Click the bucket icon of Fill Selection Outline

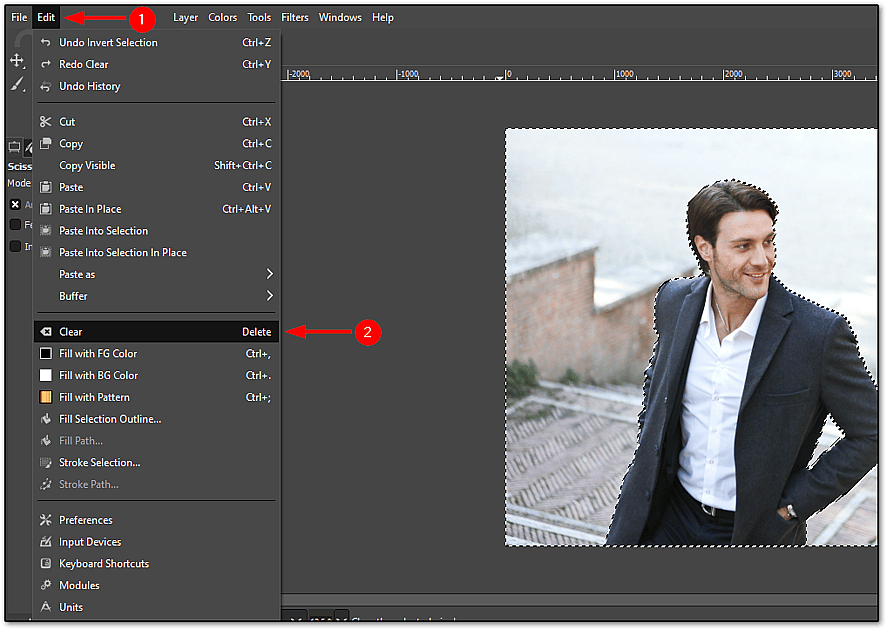coord(46,419)
